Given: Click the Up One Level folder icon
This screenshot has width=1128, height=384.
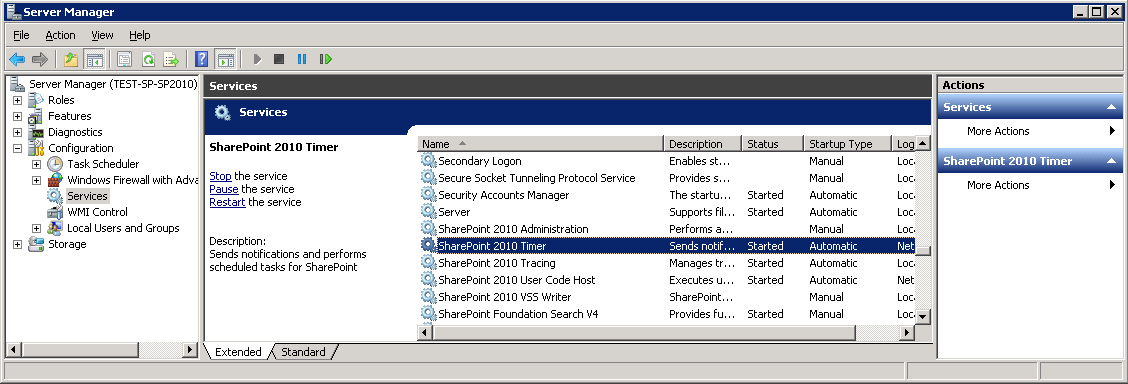Looking at the screenshot, I should coord(70,59).
